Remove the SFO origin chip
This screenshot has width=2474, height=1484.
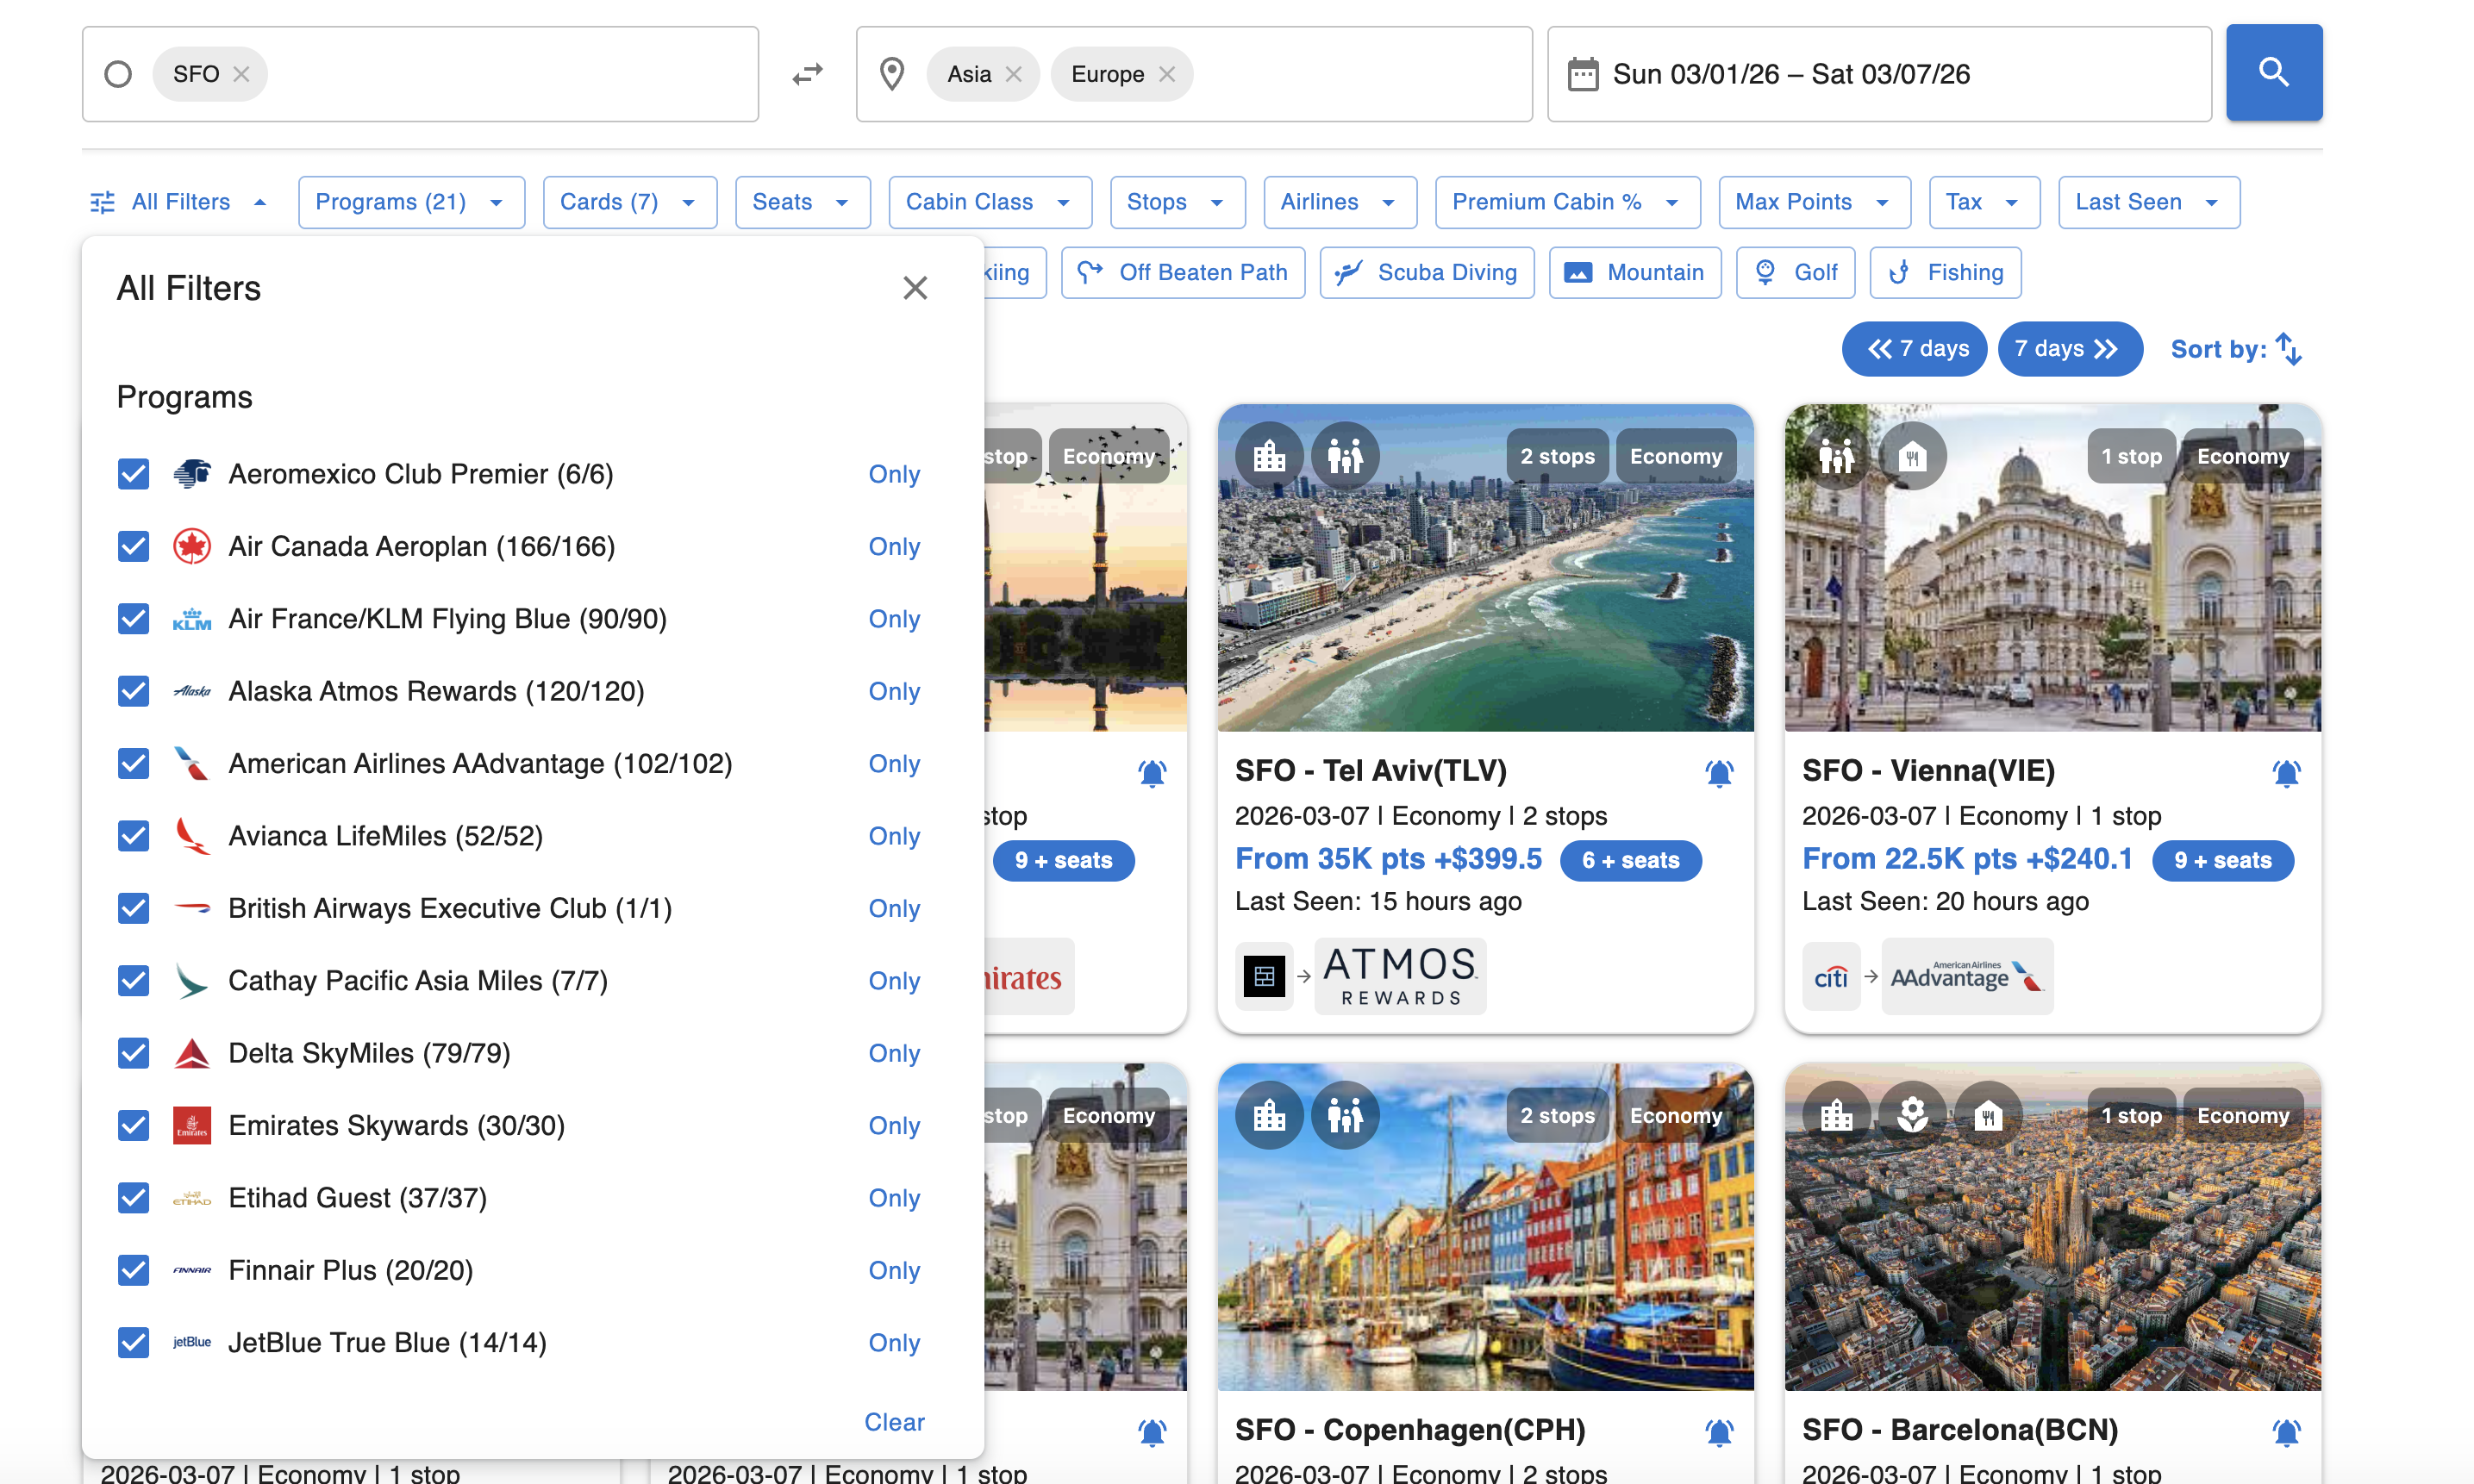tap(241, 74)
